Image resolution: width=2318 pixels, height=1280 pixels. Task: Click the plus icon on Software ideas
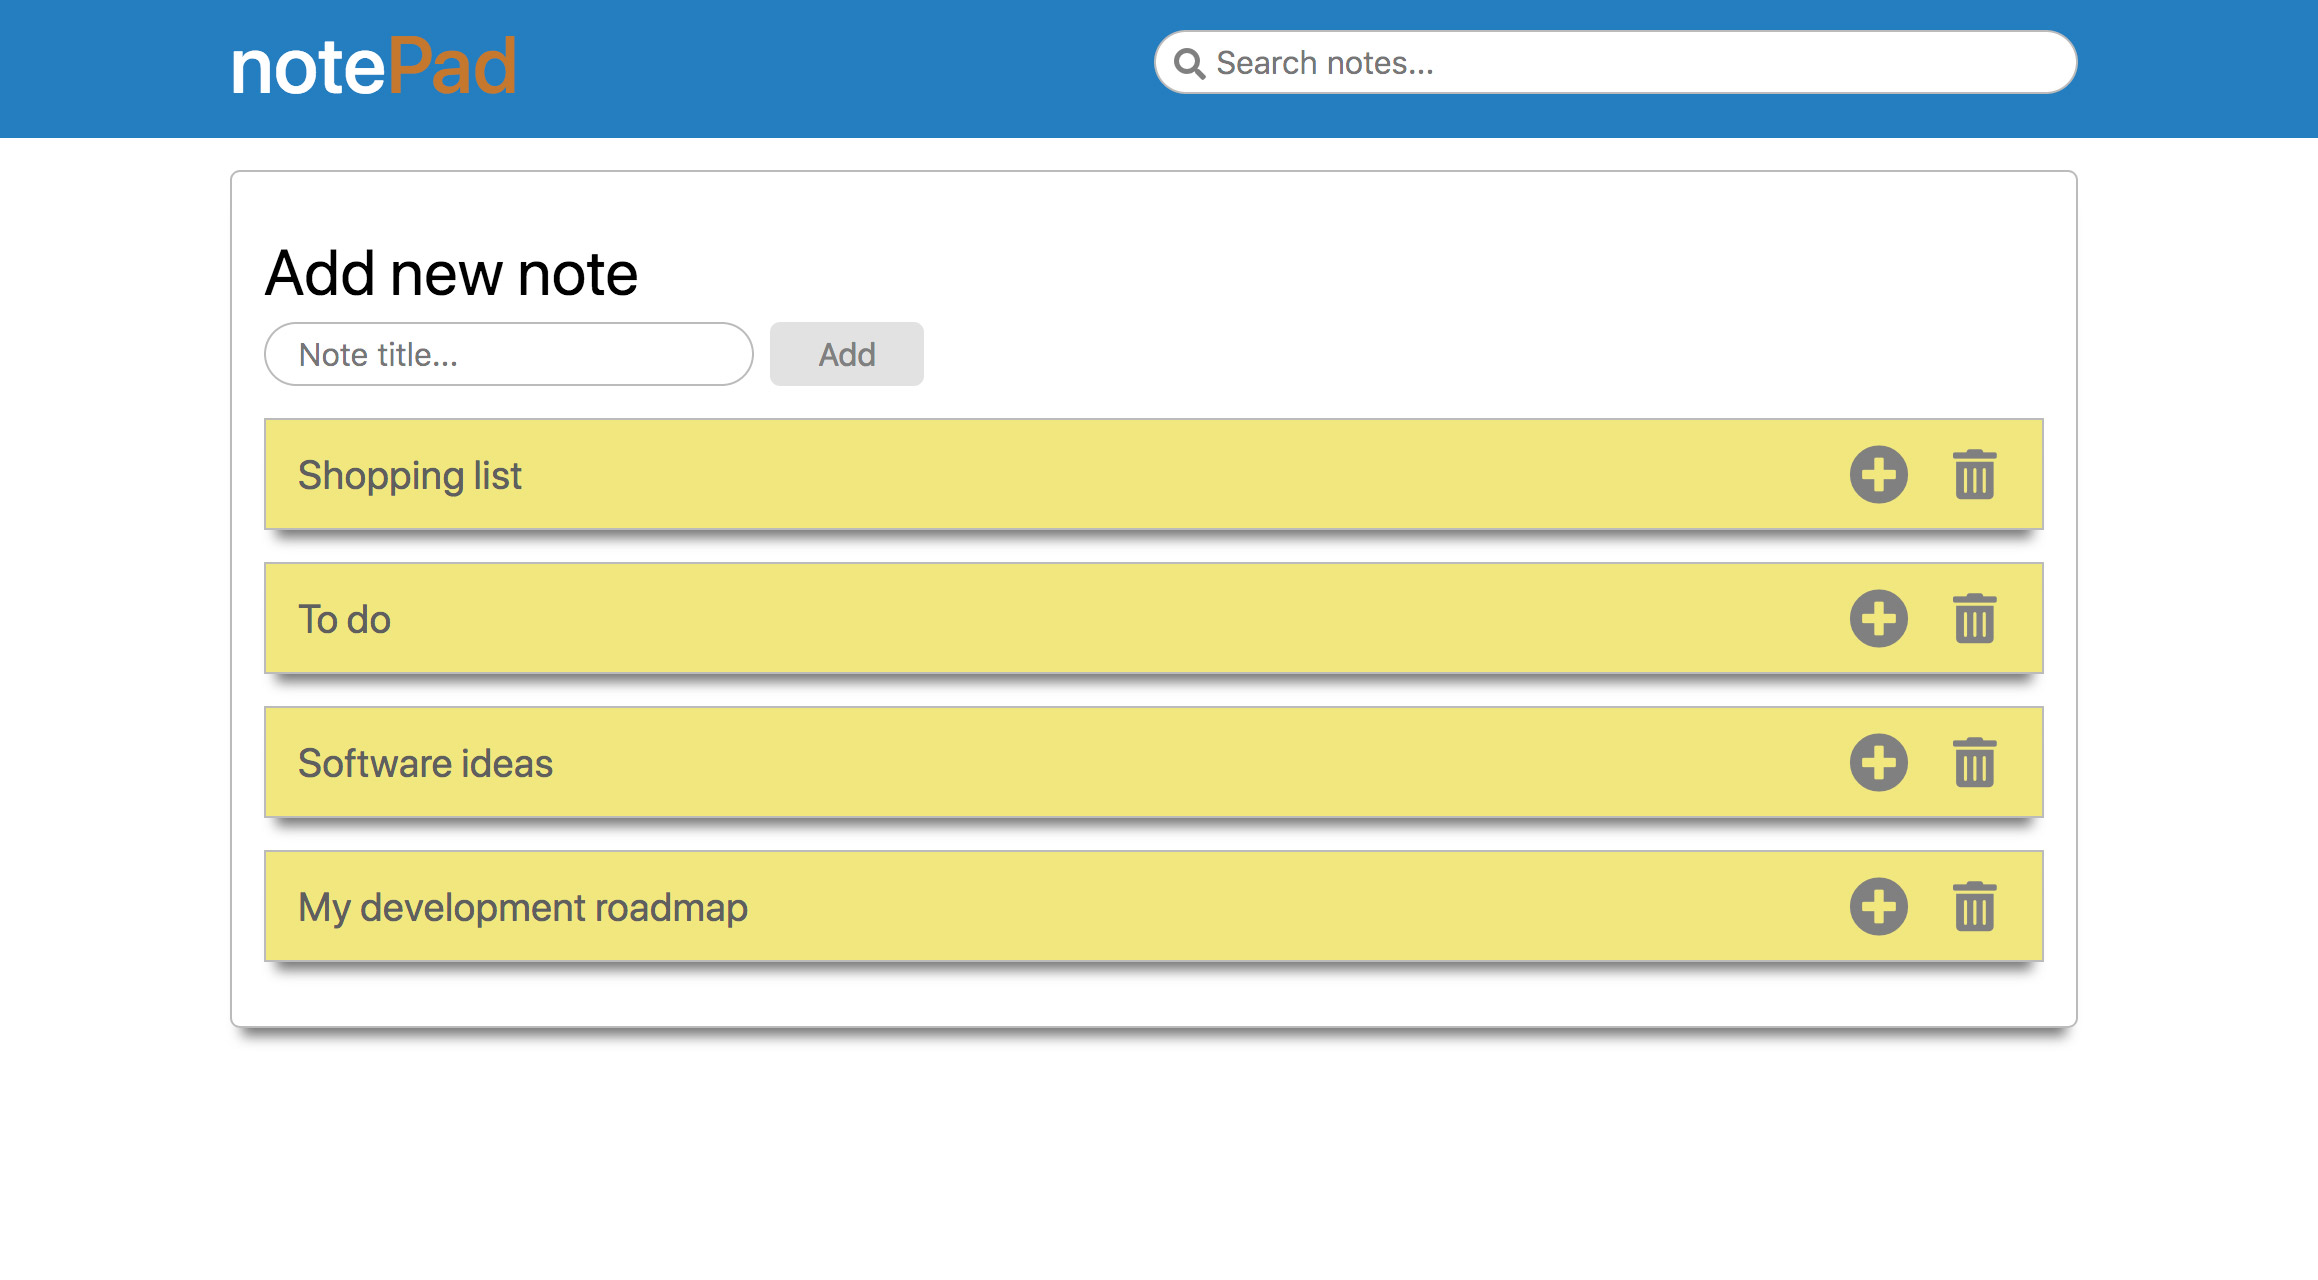(1878, 763)
